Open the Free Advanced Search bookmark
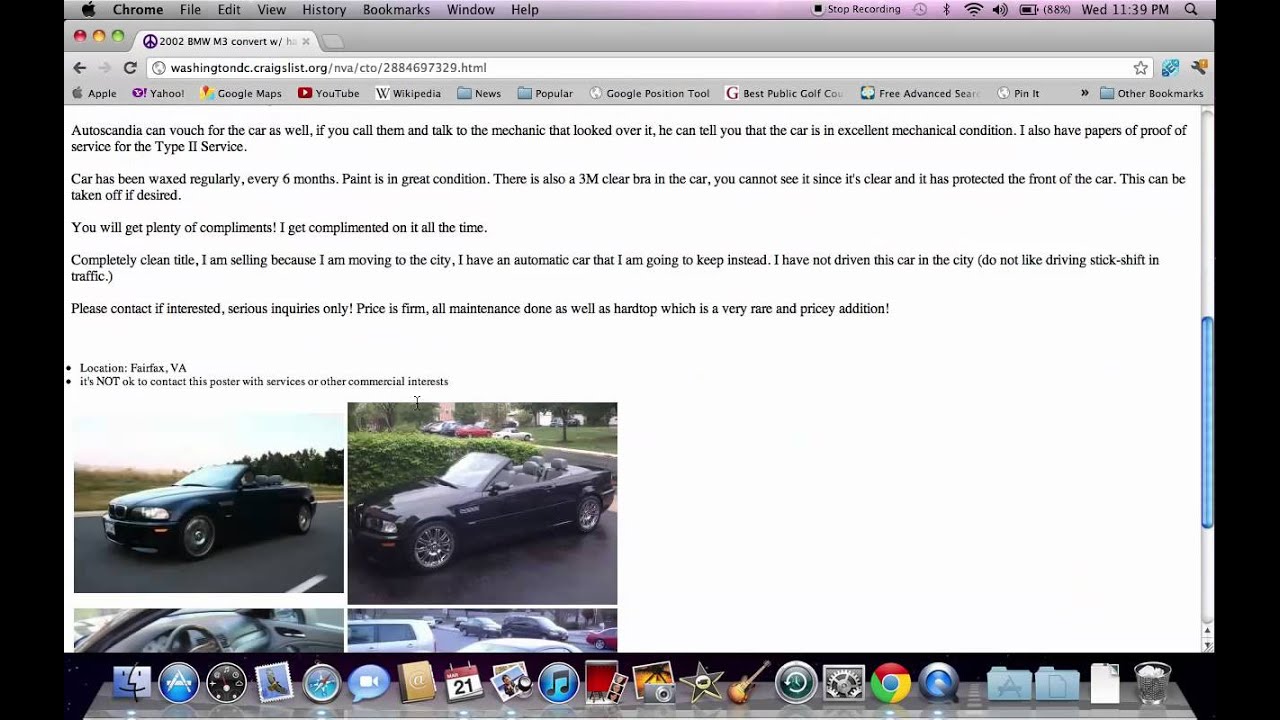 pos(920,93)
